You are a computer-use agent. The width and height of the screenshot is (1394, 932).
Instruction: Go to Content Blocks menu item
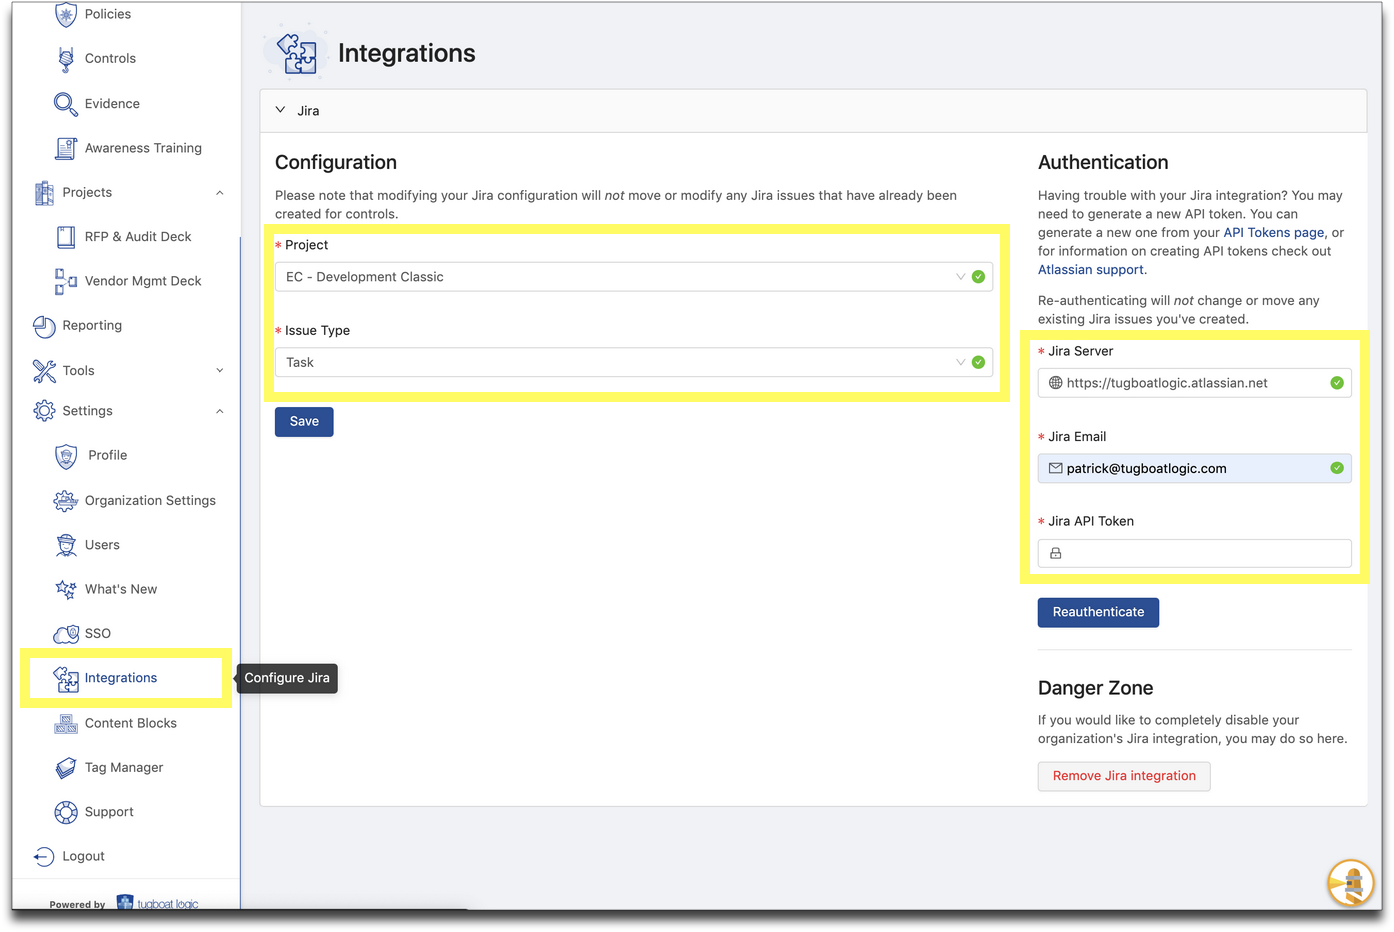coord(130,723)
